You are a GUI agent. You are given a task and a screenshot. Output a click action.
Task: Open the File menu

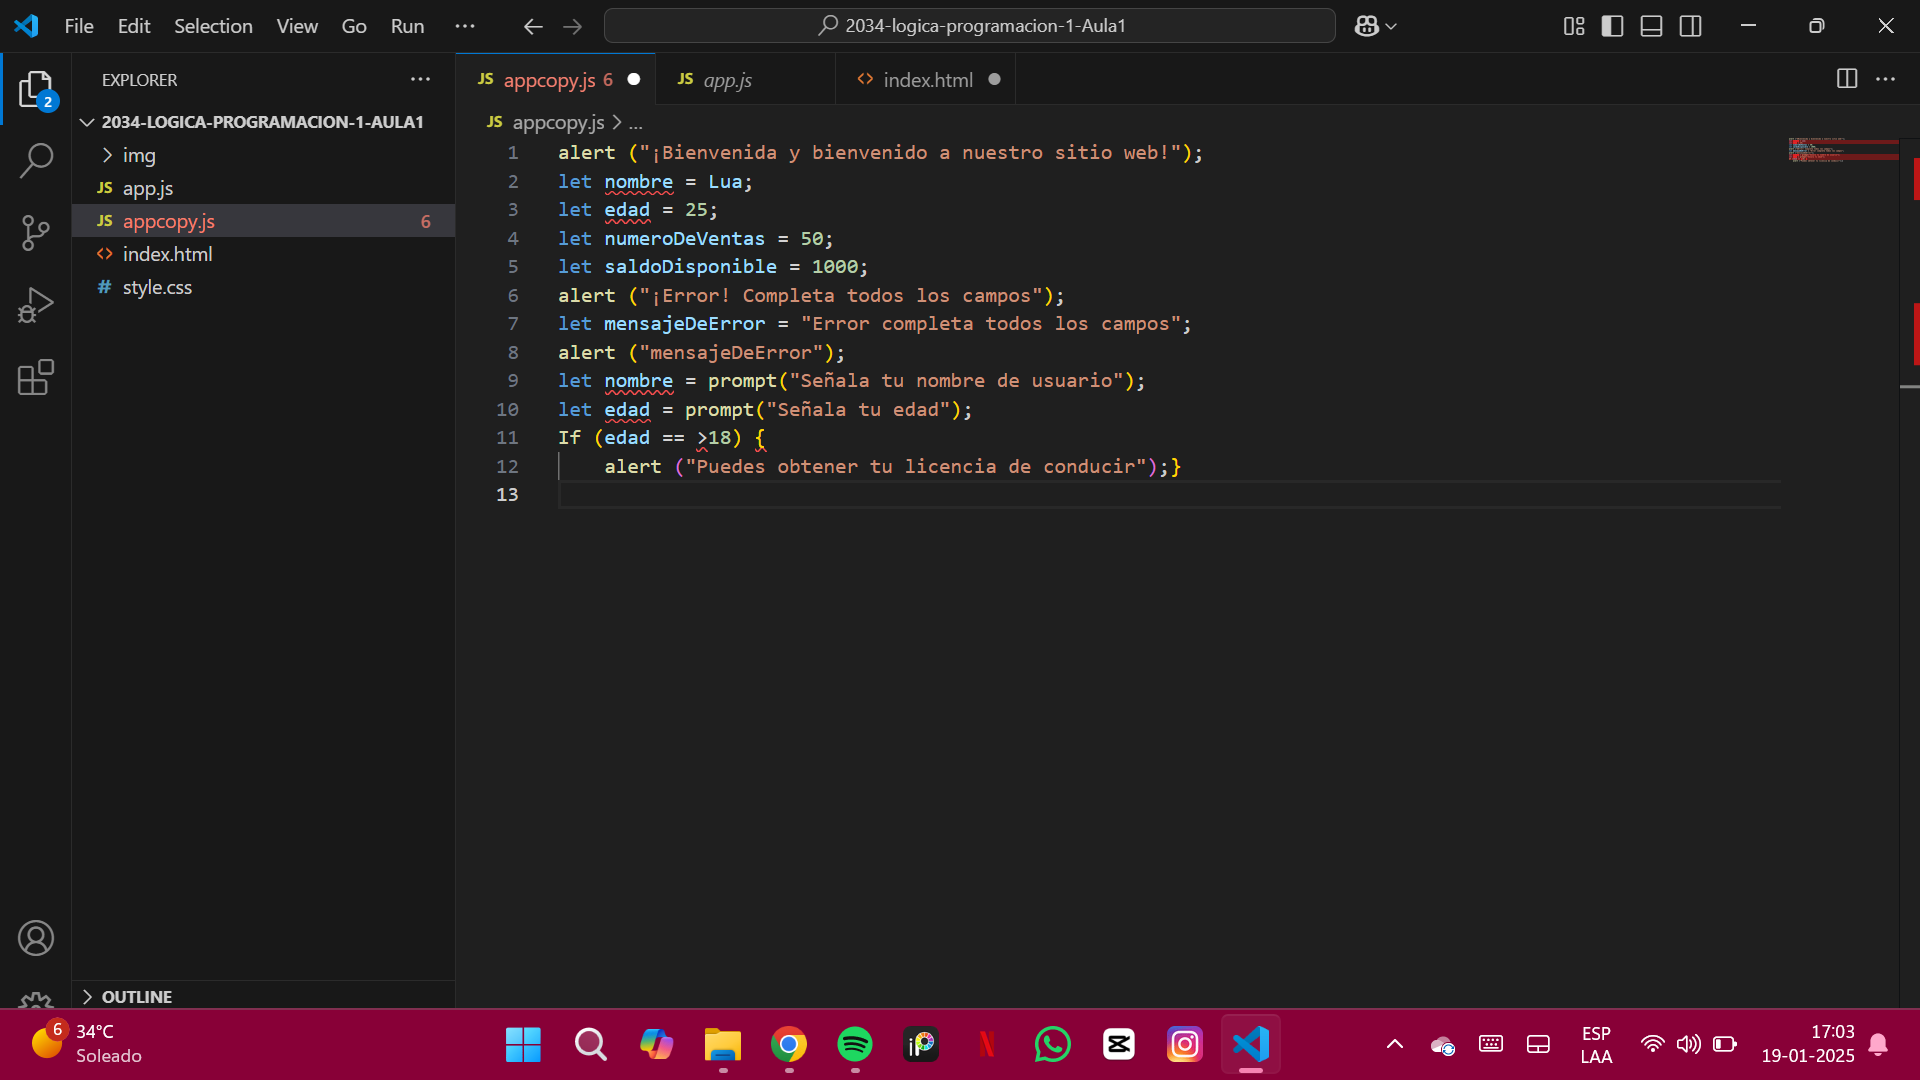pyautogui.click(x=79, y=26)
